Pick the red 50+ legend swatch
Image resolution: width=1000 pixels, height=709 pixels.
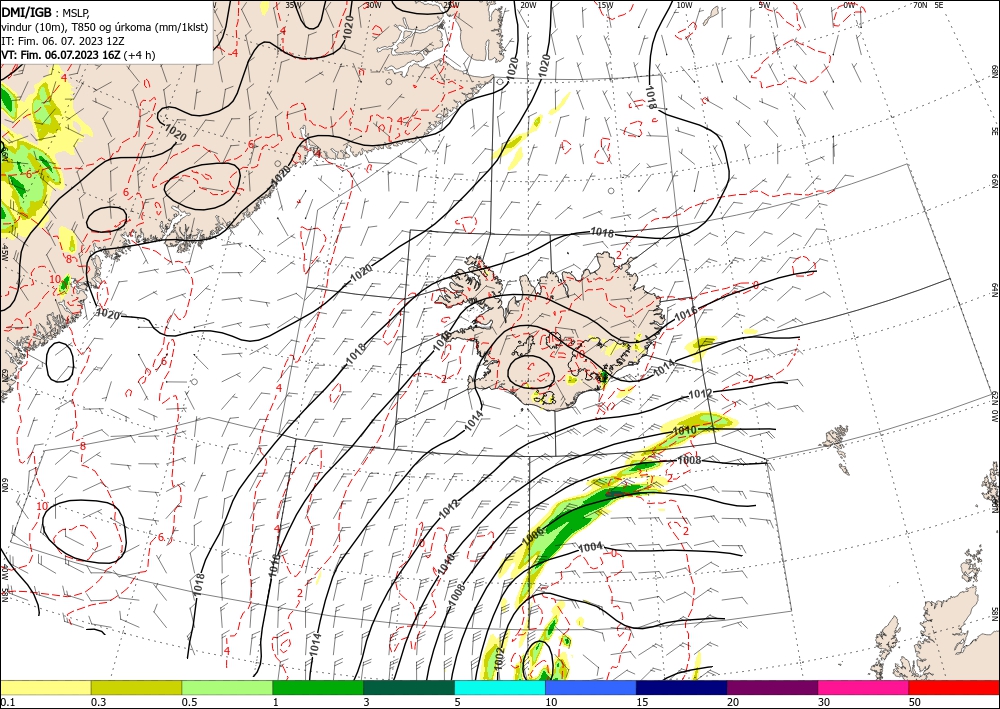click(954, 687)
